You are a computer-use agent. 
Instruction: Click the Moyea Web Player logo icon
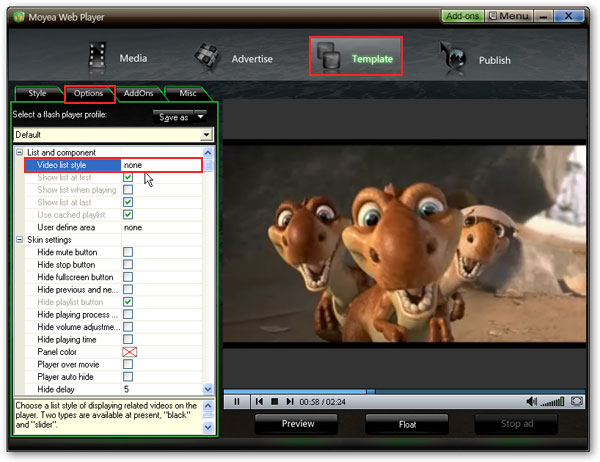tap(19, 17)
